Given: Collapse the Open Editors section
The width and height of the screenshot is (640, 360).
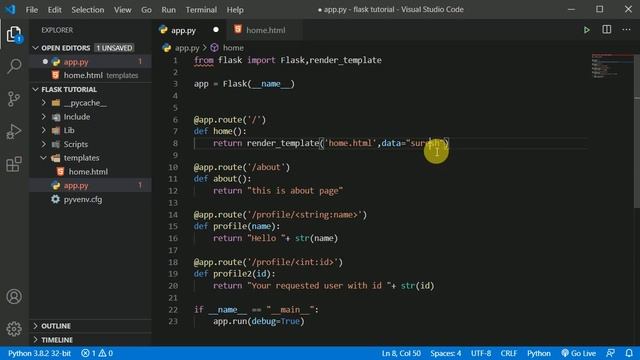Looking at the screenshot, I should tap(90, 48).
